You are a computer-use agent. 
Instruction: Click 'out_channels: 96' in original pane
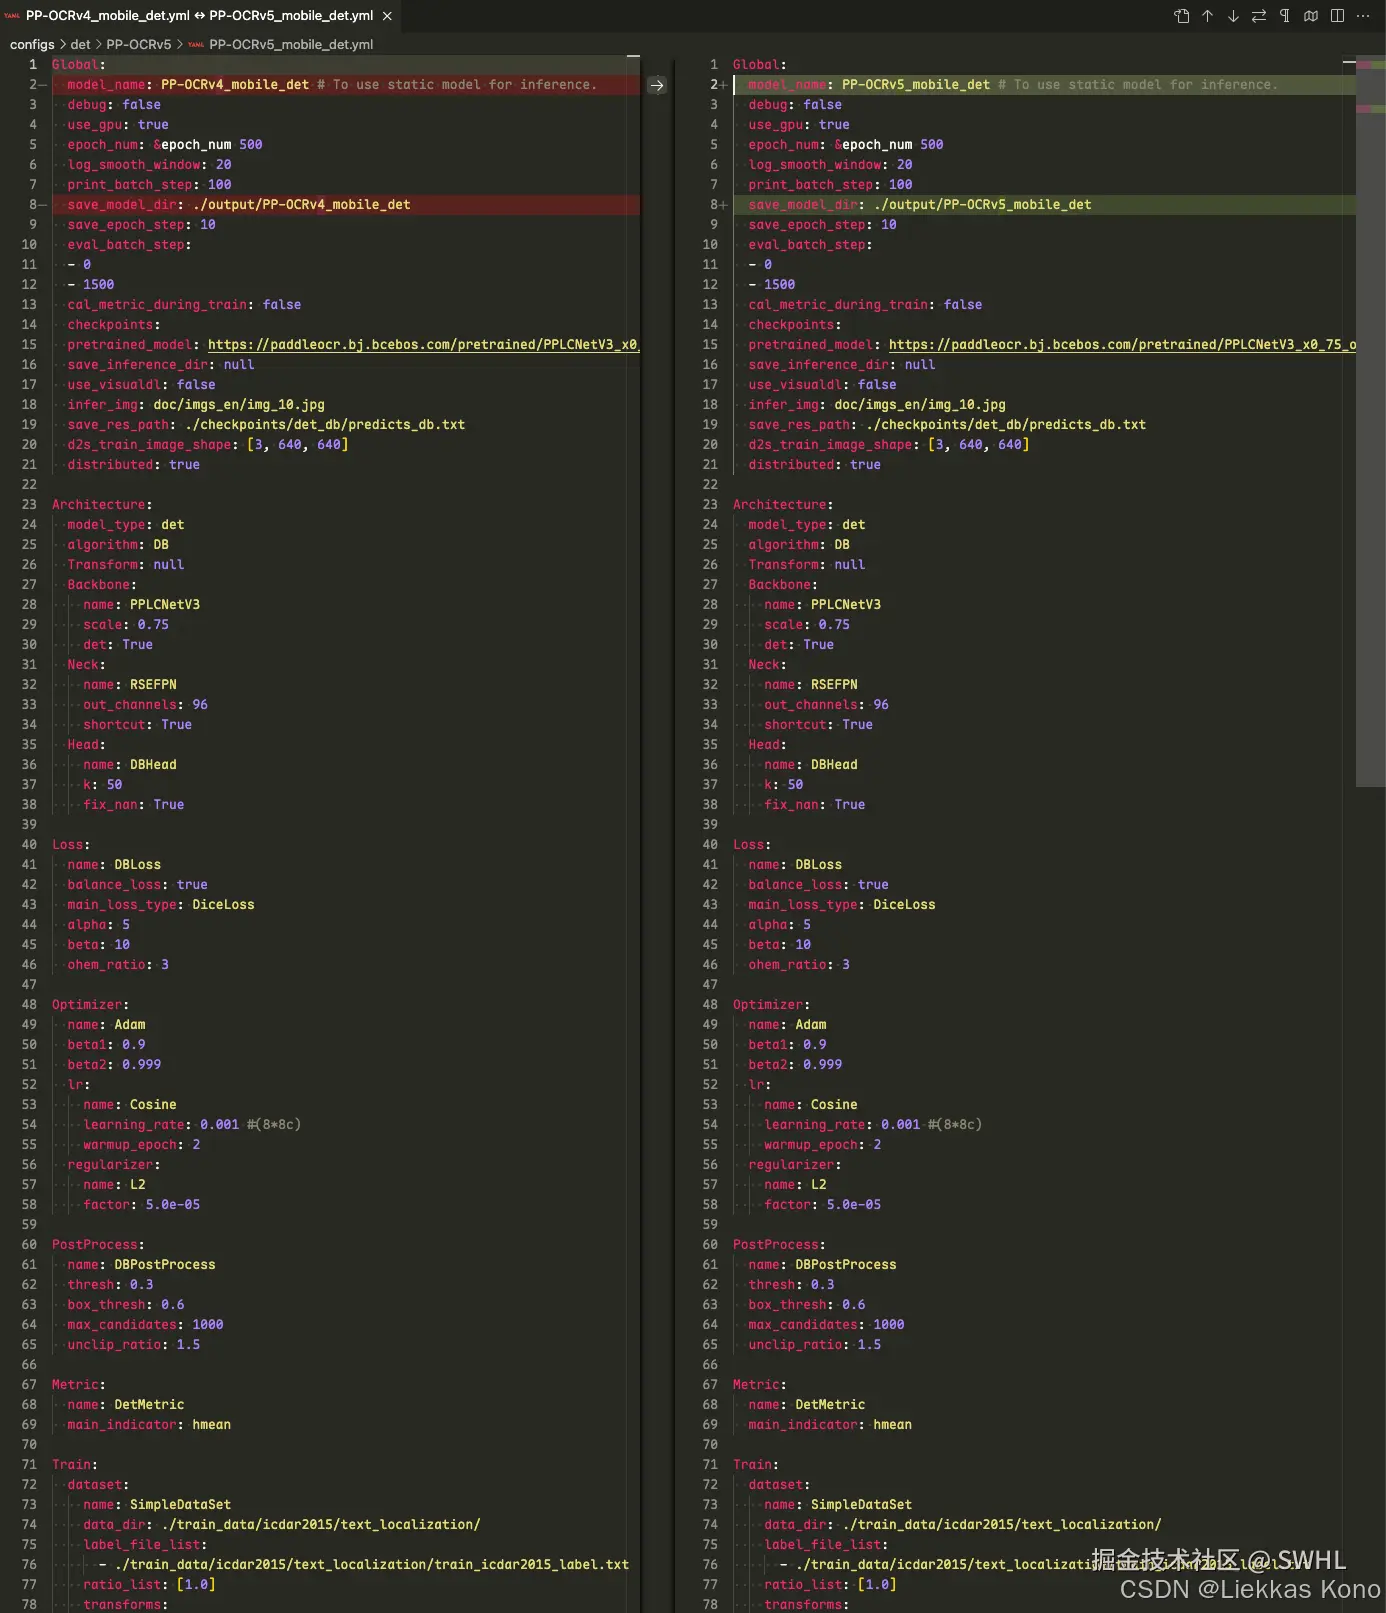(x=145, y=705)
